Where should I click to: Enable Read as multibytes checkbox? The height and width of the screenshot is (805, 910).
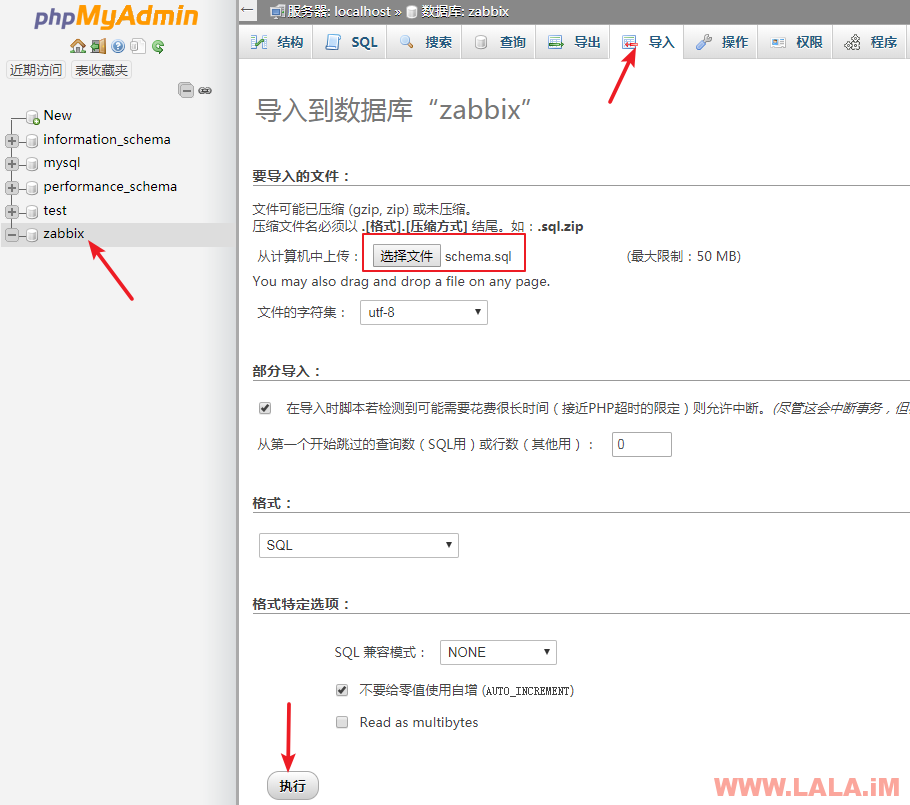click(342, 722)
